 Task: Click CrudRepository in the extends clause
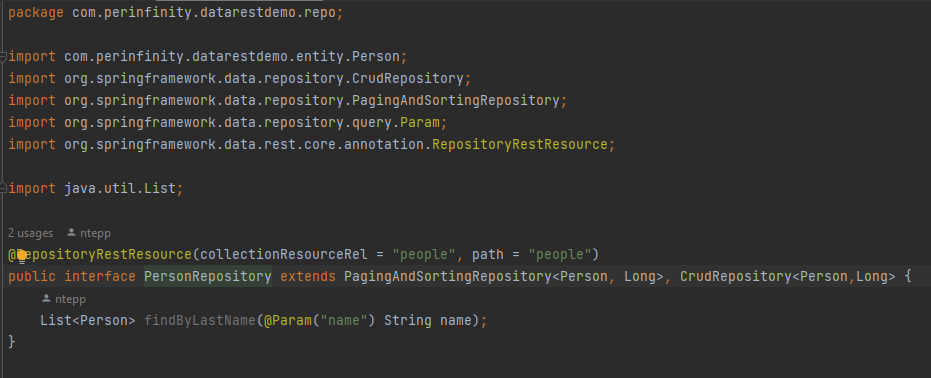tap(736, 277)
